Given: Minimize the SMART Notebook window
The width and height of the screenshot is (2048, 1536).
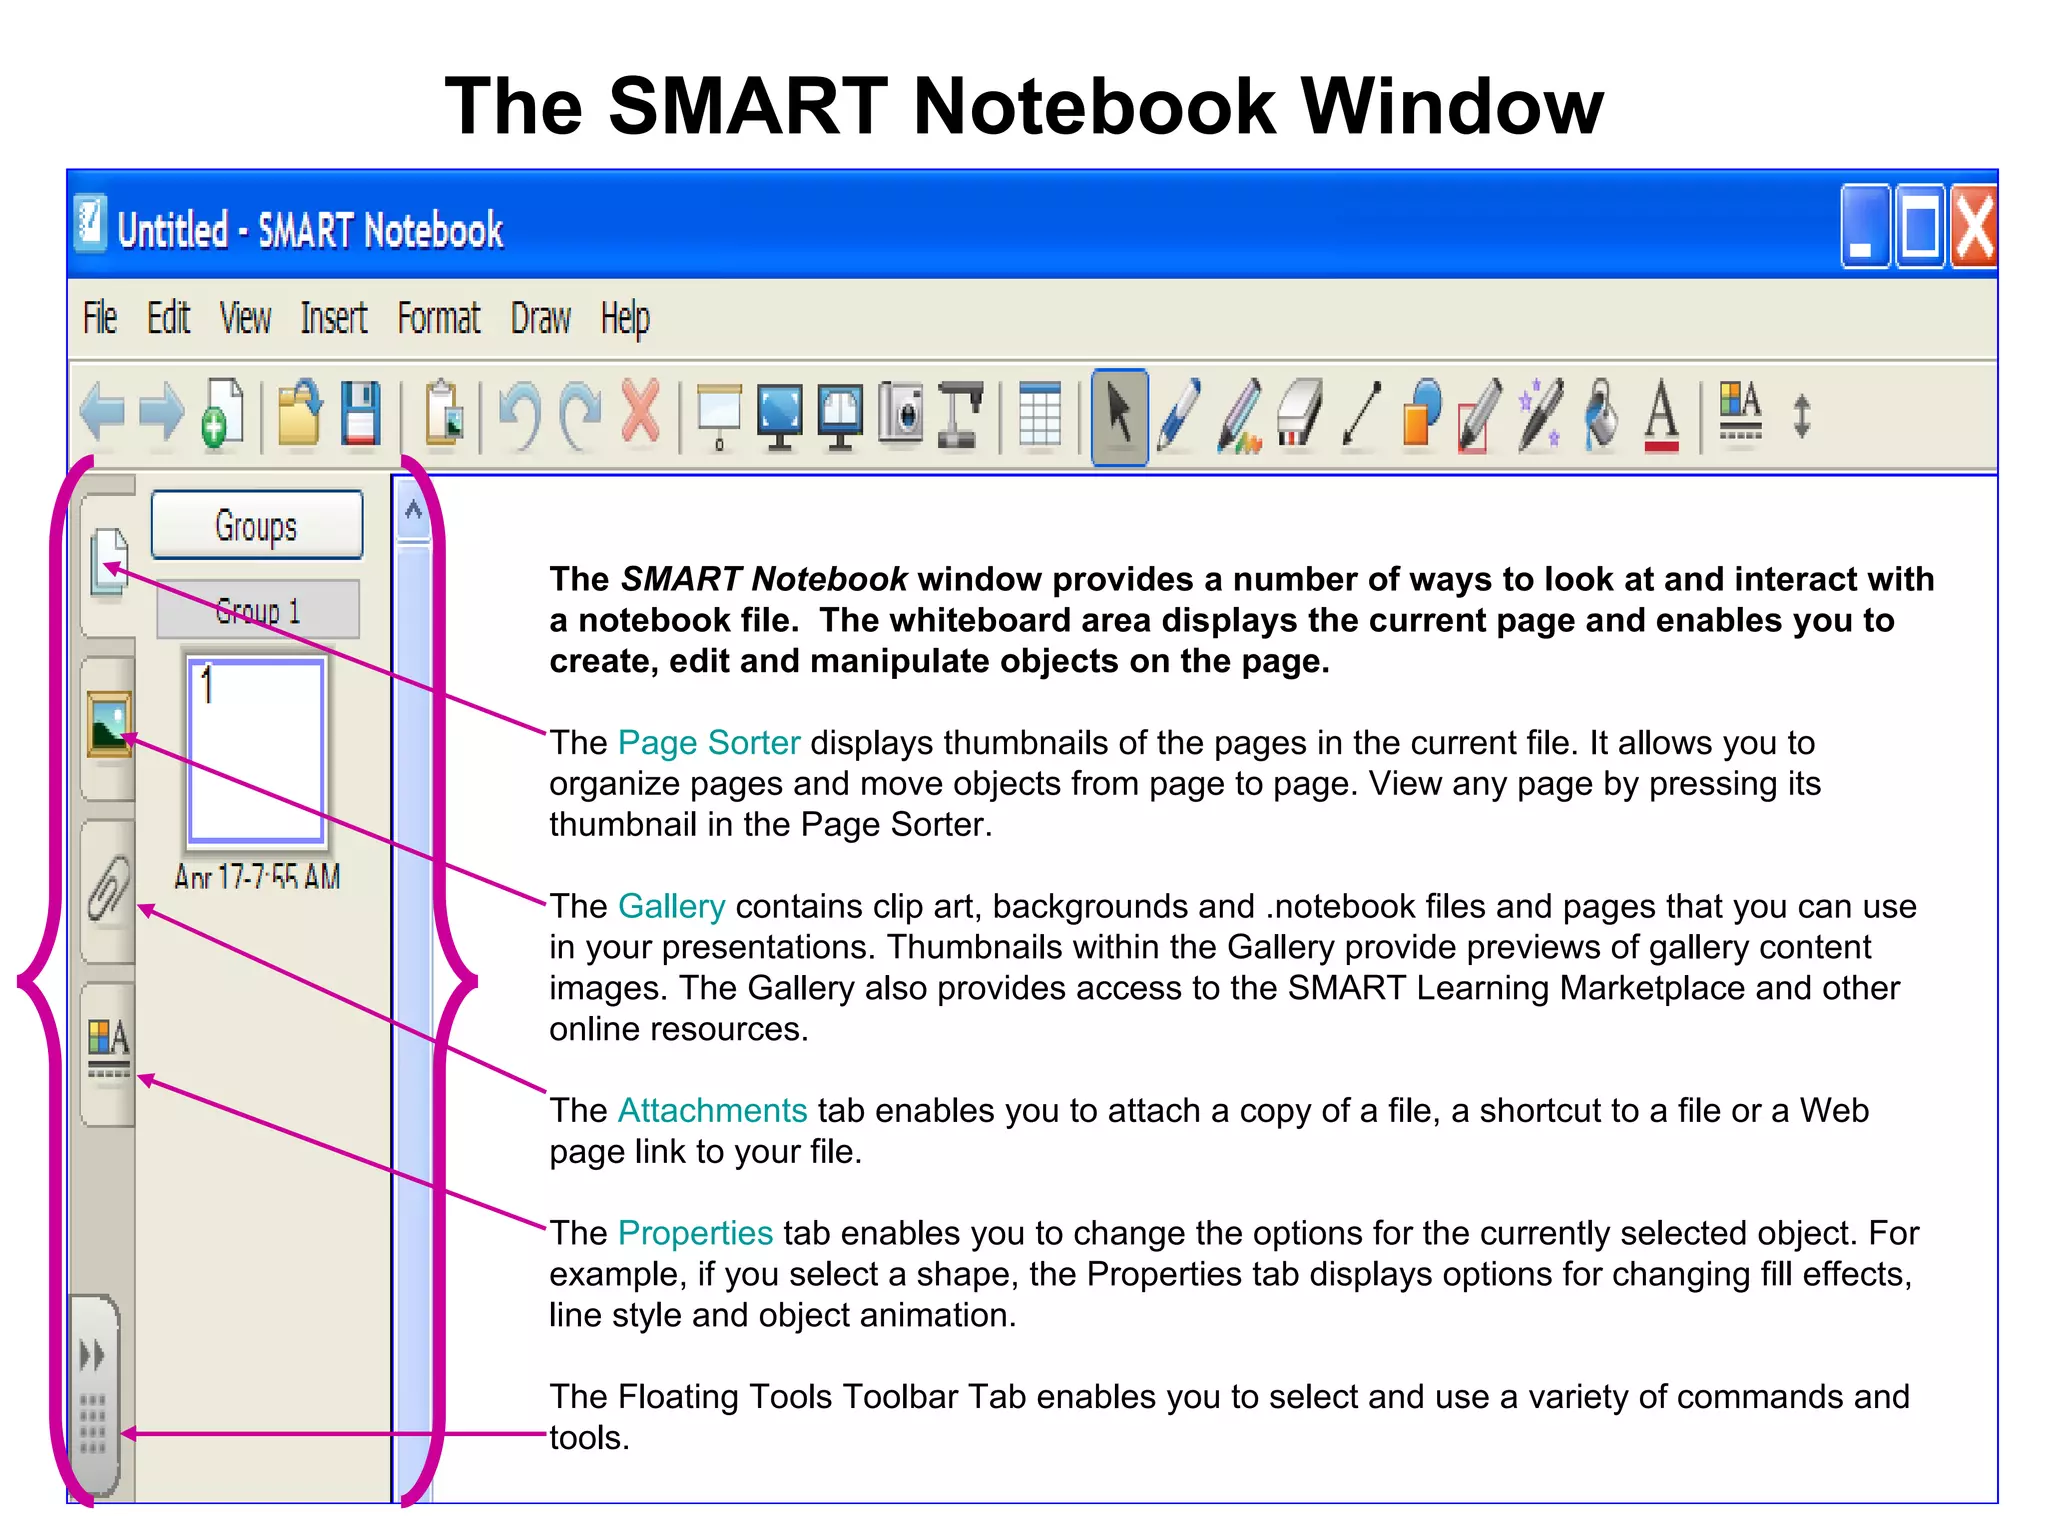Looking at the screenshot, I should [x=1865, y=226].
